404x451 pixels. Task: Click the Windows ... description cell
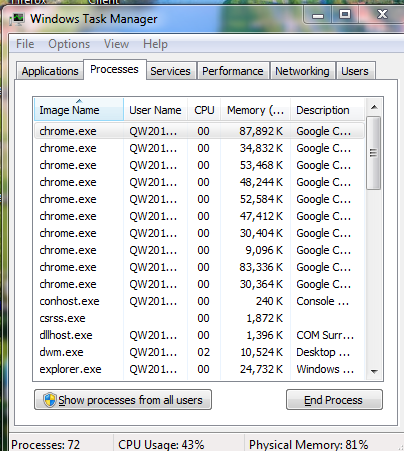click(325, 369)
